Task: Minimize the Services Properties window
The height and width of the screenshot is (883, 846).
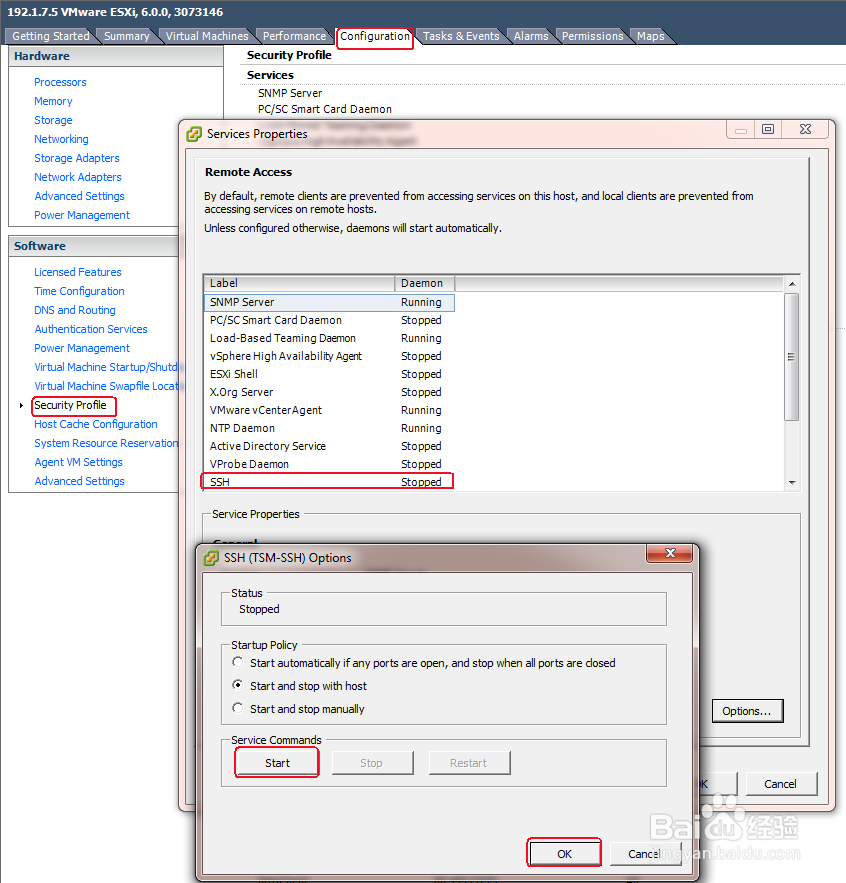Action: (x=741, y=129)
